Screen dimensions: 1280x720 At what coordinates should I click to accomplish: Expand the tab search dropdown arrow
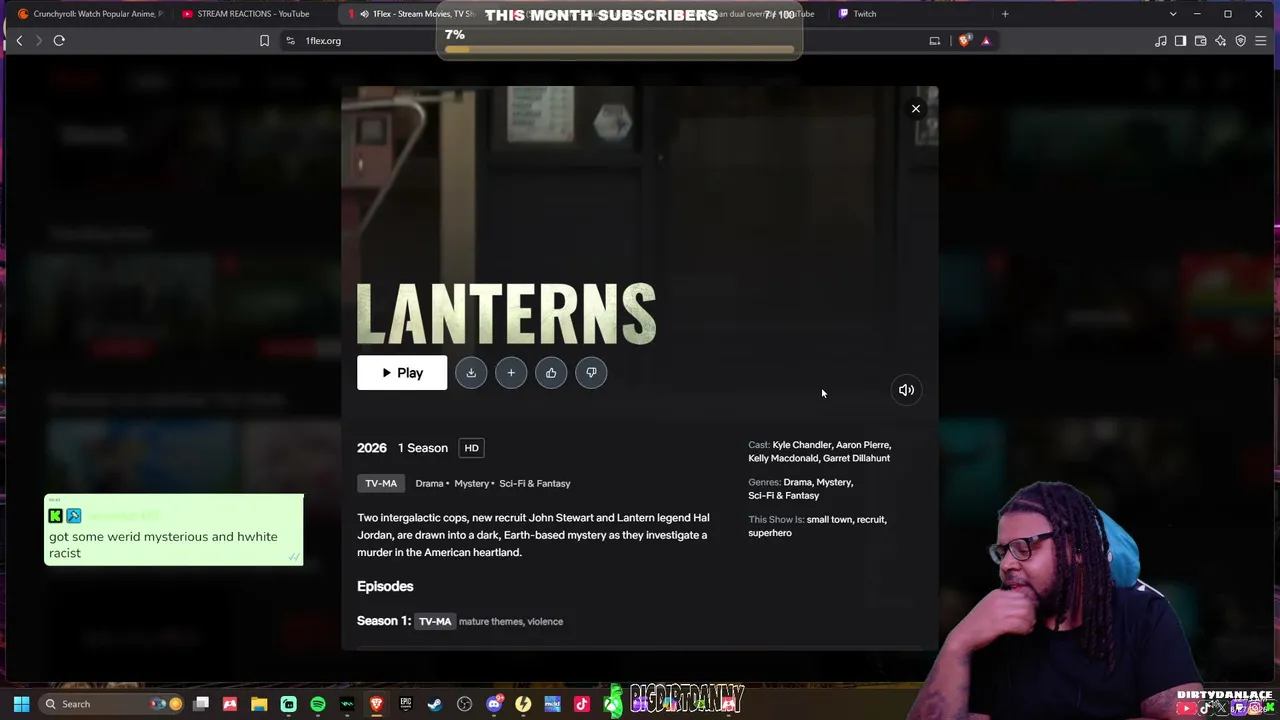point(1173,14)
